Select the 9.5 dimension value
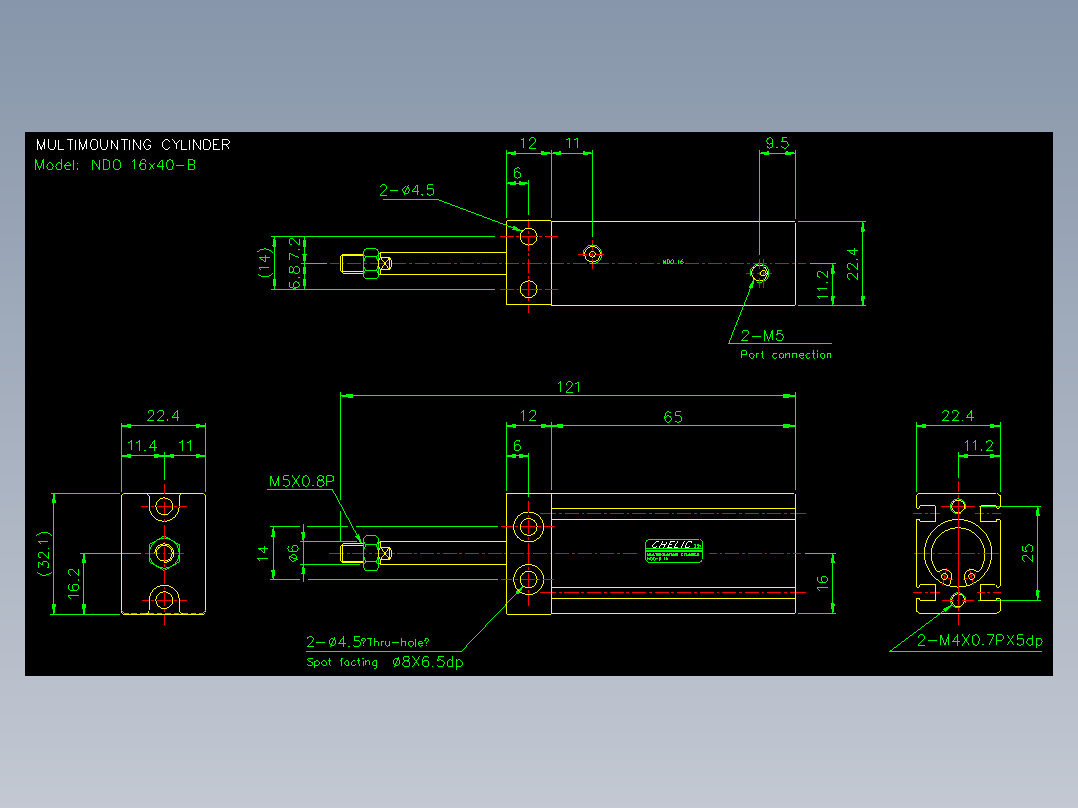This screenshot has width=1078, height=808. pos(777,143)
